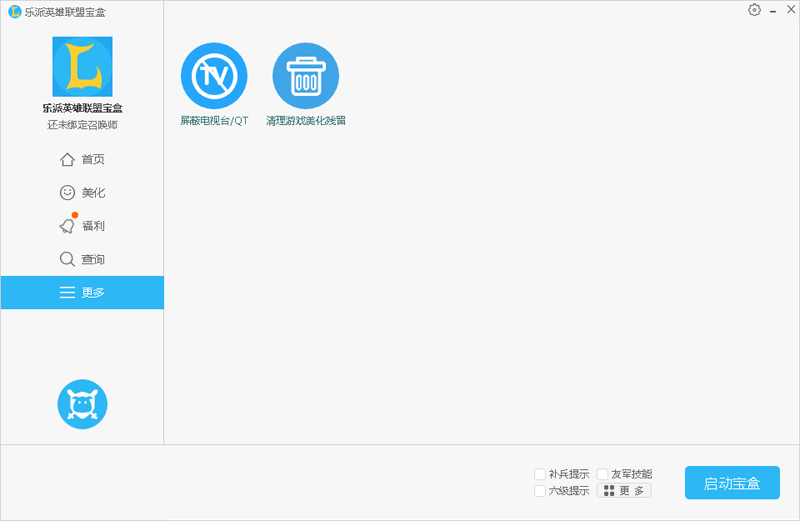Click the 还未绑定召唤师 text
The height and width of the screenshot is (521, 800).
coord(82,125)
